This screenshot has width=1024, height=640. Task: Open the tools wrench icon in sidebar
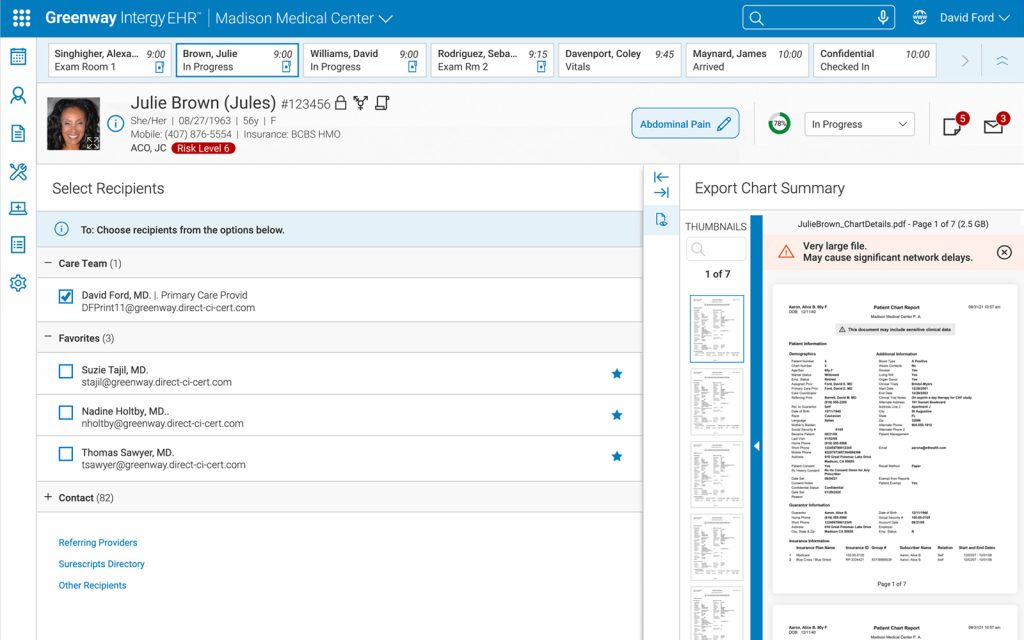coord(18,172)
